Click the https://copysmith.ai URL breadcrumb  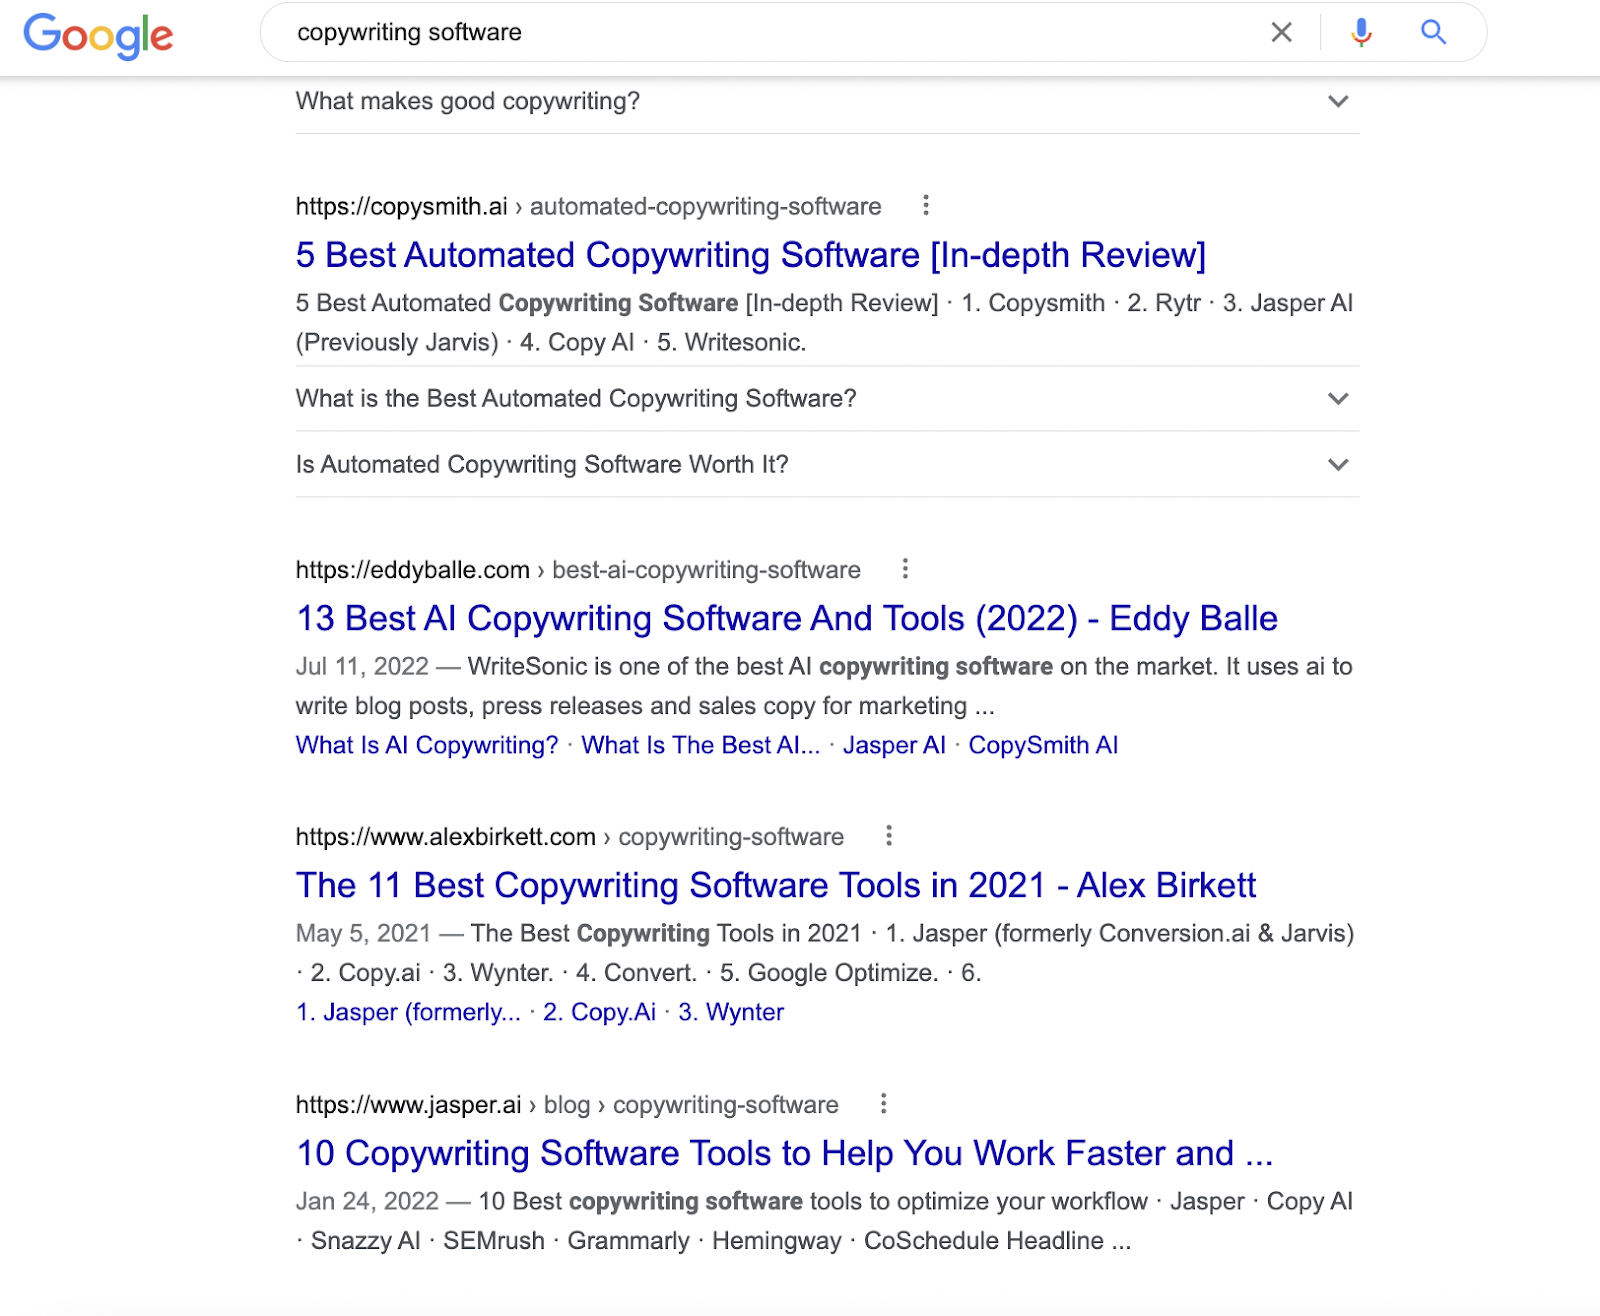[x=588, y=207]
